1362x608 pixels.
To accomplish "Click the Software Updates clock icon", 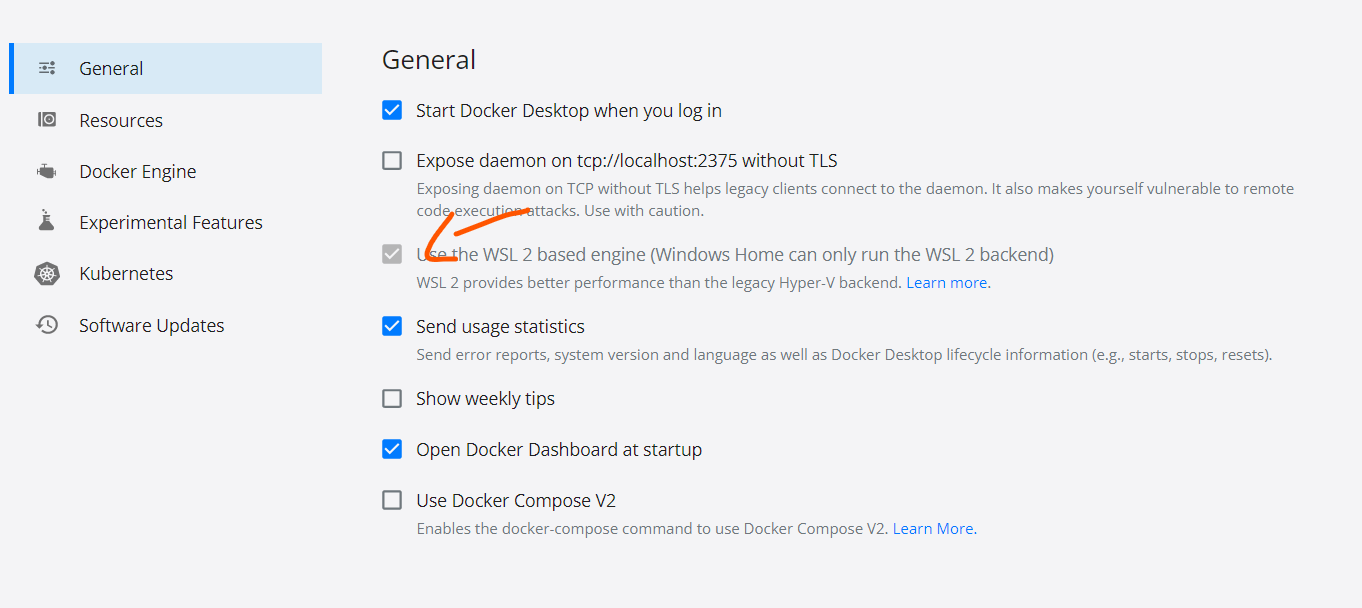I will click(x=46, y=324).
